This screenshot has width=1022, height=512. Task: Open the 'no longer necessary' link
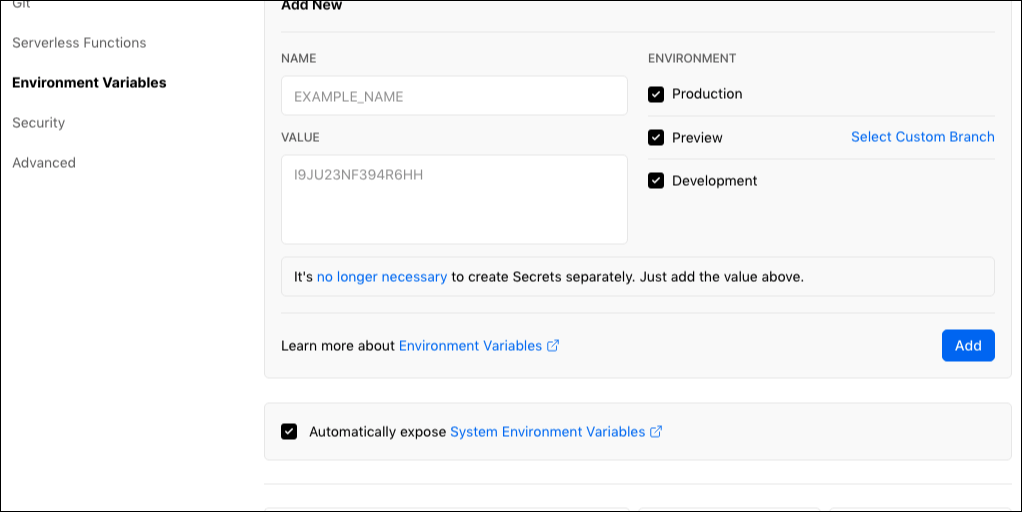click(x=382, y=277)
